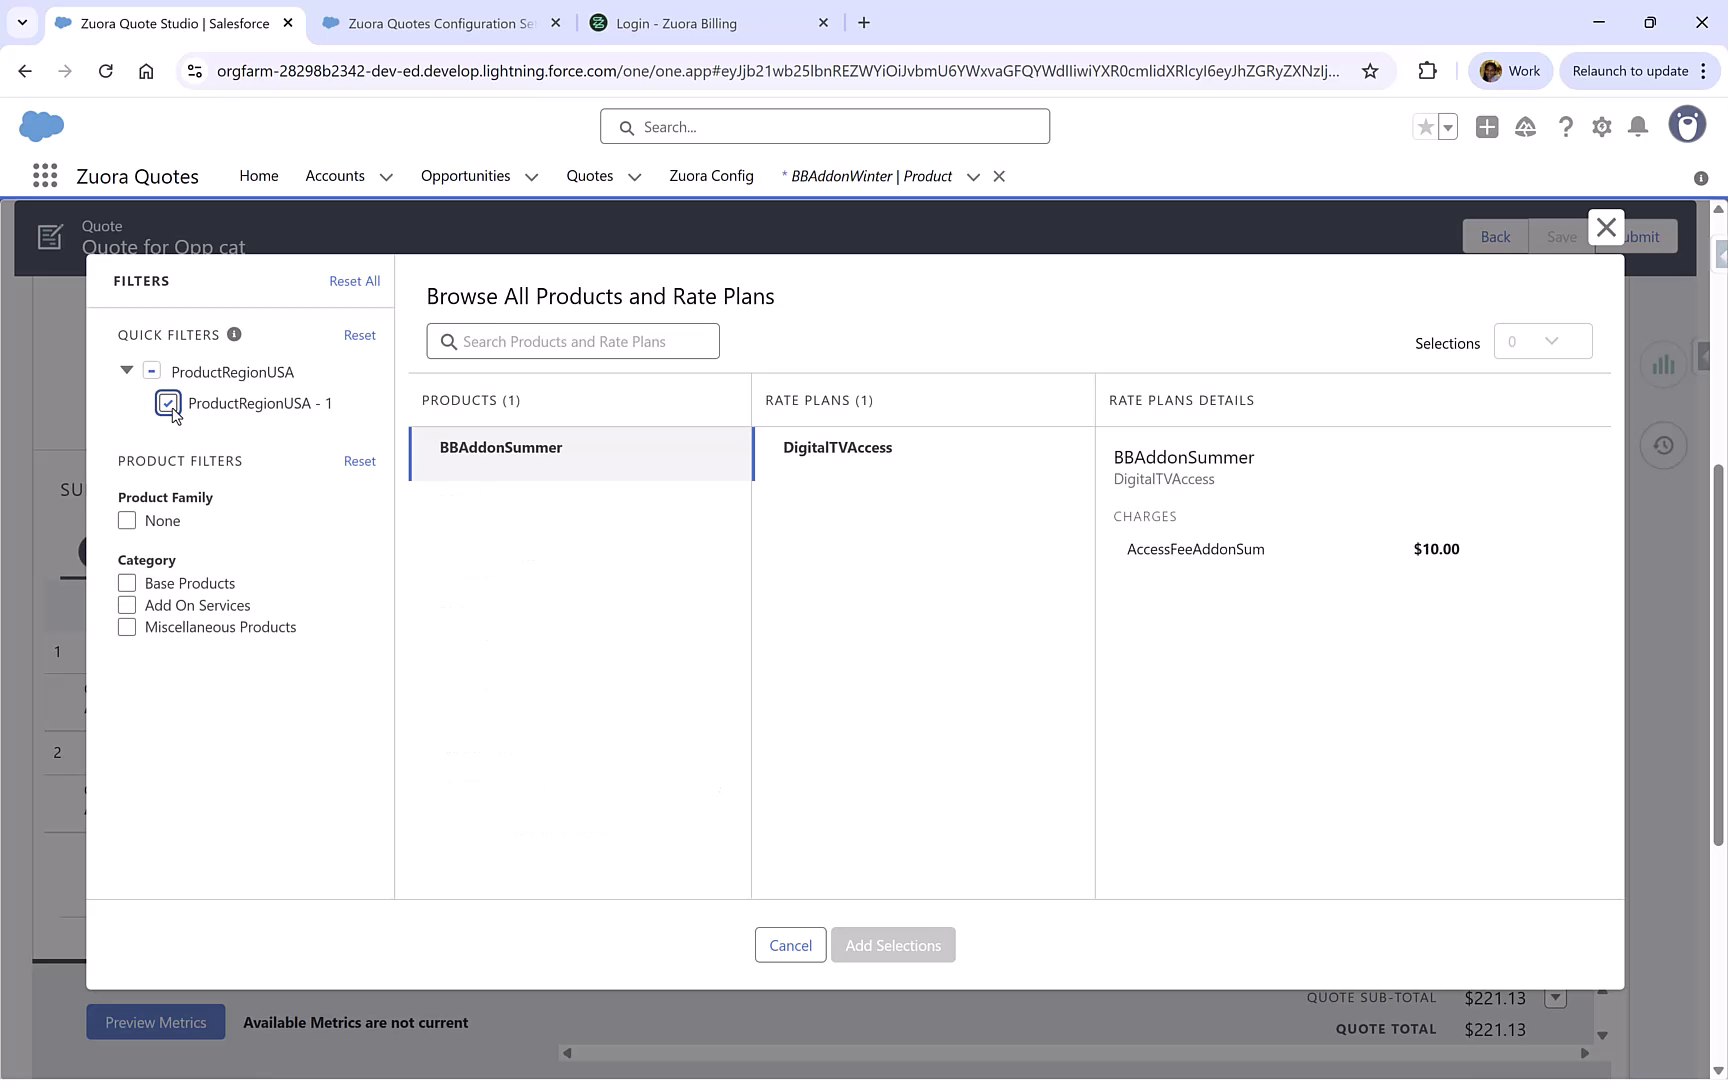
Task: View notifications via the bell icon
Action: click(1638, 126)
